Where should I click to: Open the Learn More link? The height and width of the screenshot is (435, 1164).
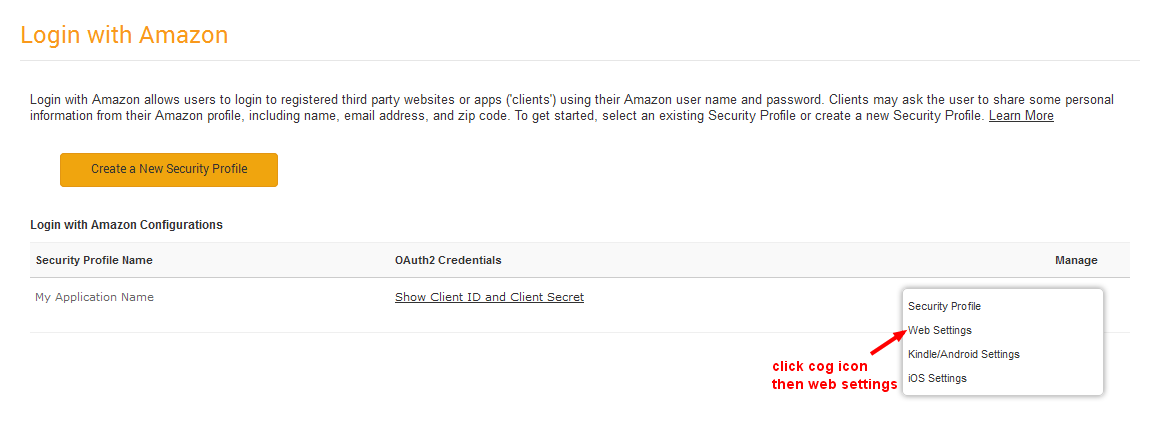coord(1021,116)
